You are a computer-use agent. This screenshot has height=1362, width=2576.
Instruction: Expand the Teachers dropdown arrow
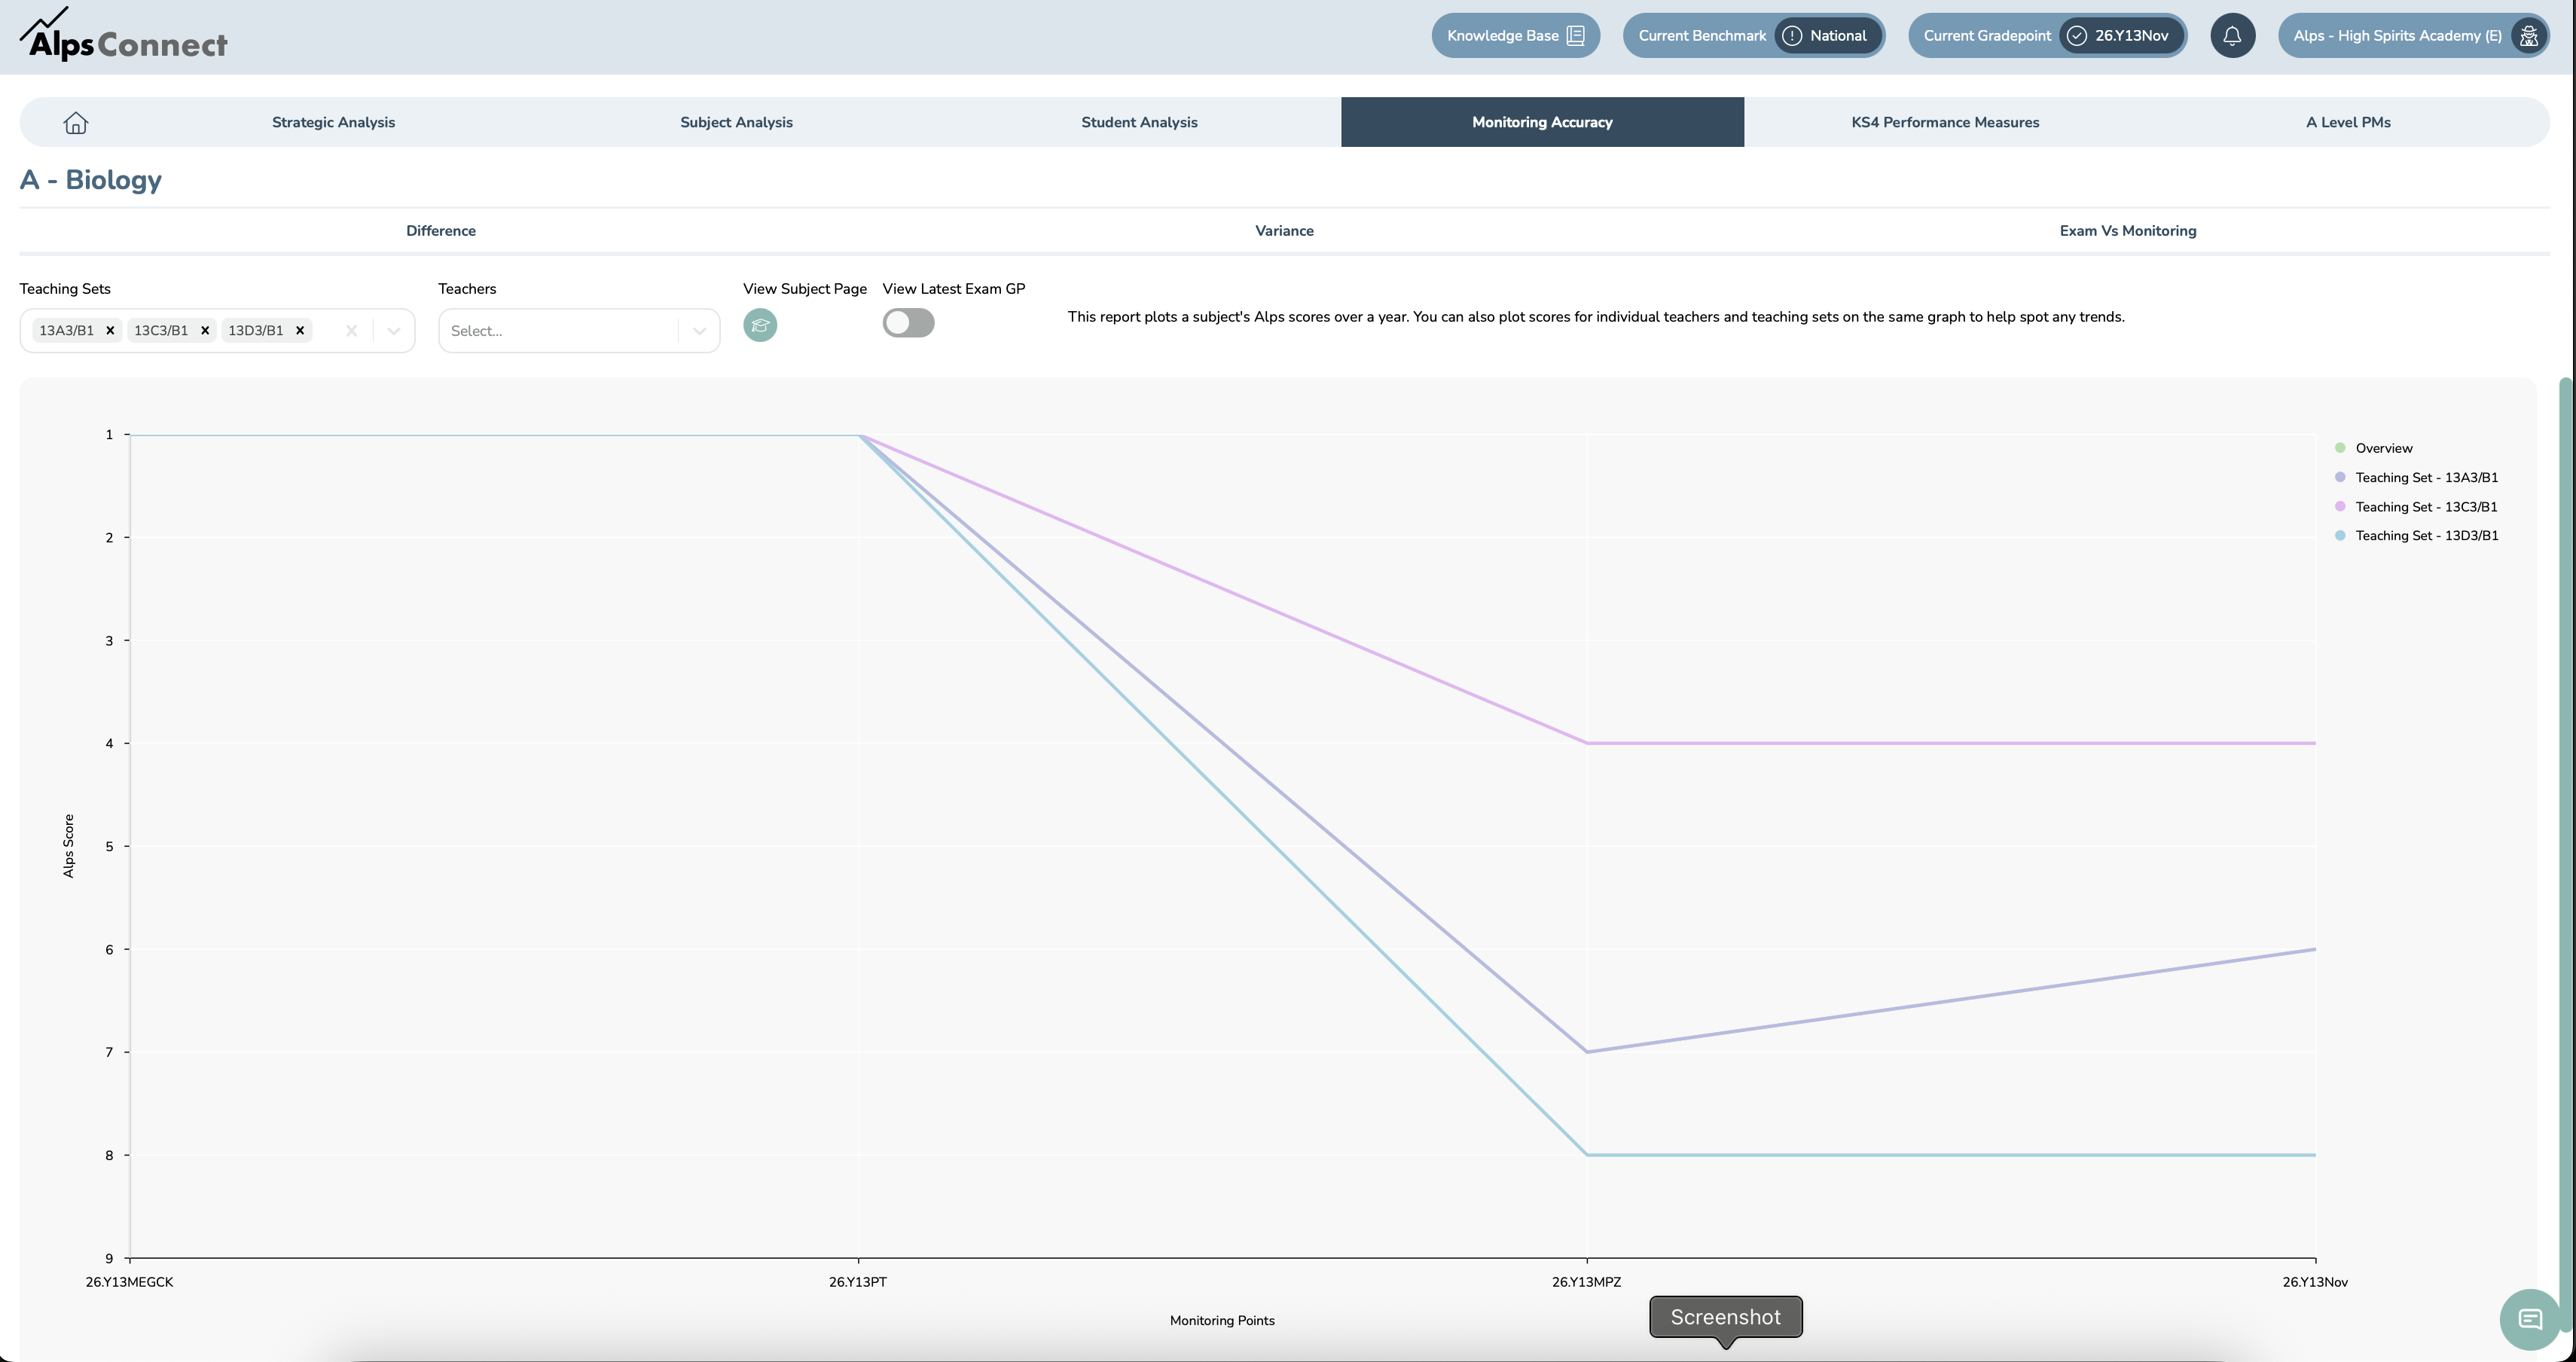point(699,331)
